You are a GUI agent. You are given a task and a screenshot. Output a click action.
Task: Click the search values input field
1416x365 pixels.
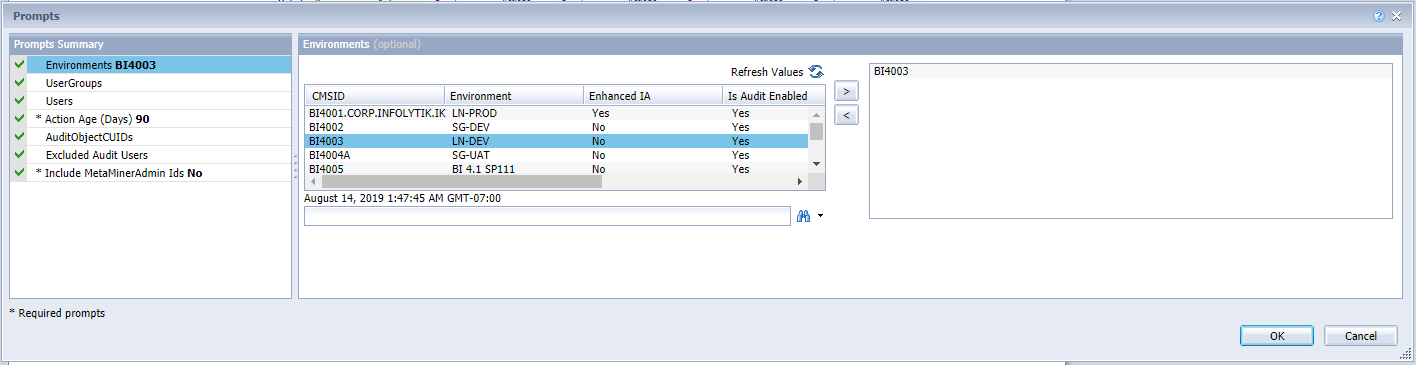pos(547,216)
